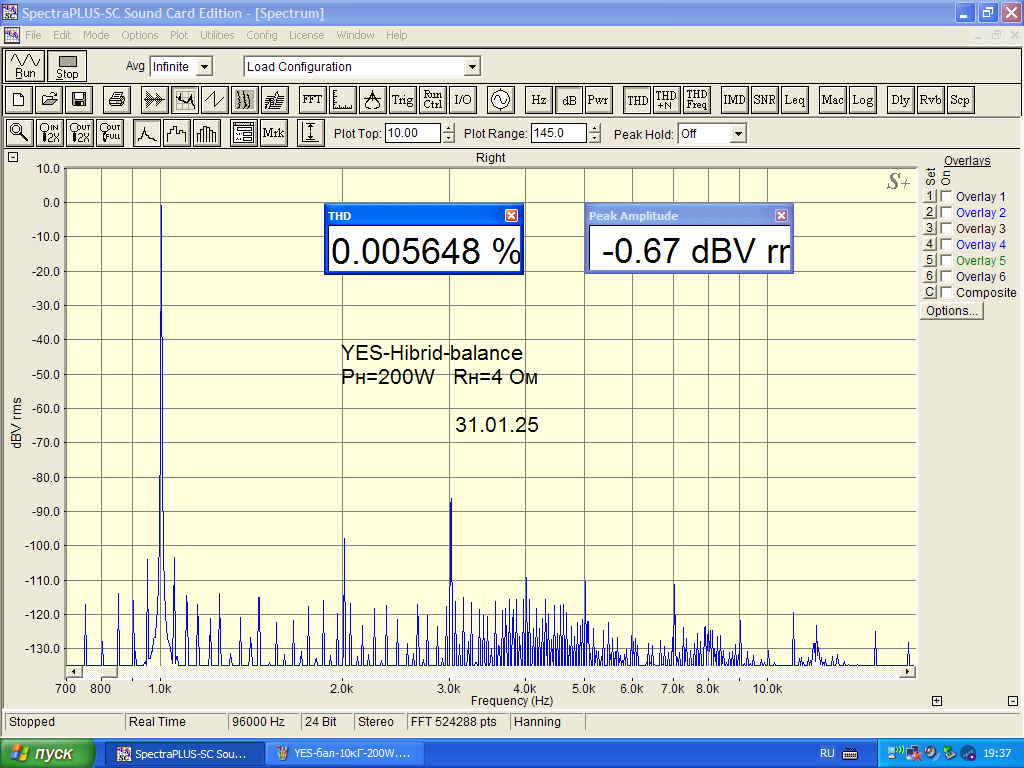
Task: Open the Mac macro utility
Action: coord(832,100)
